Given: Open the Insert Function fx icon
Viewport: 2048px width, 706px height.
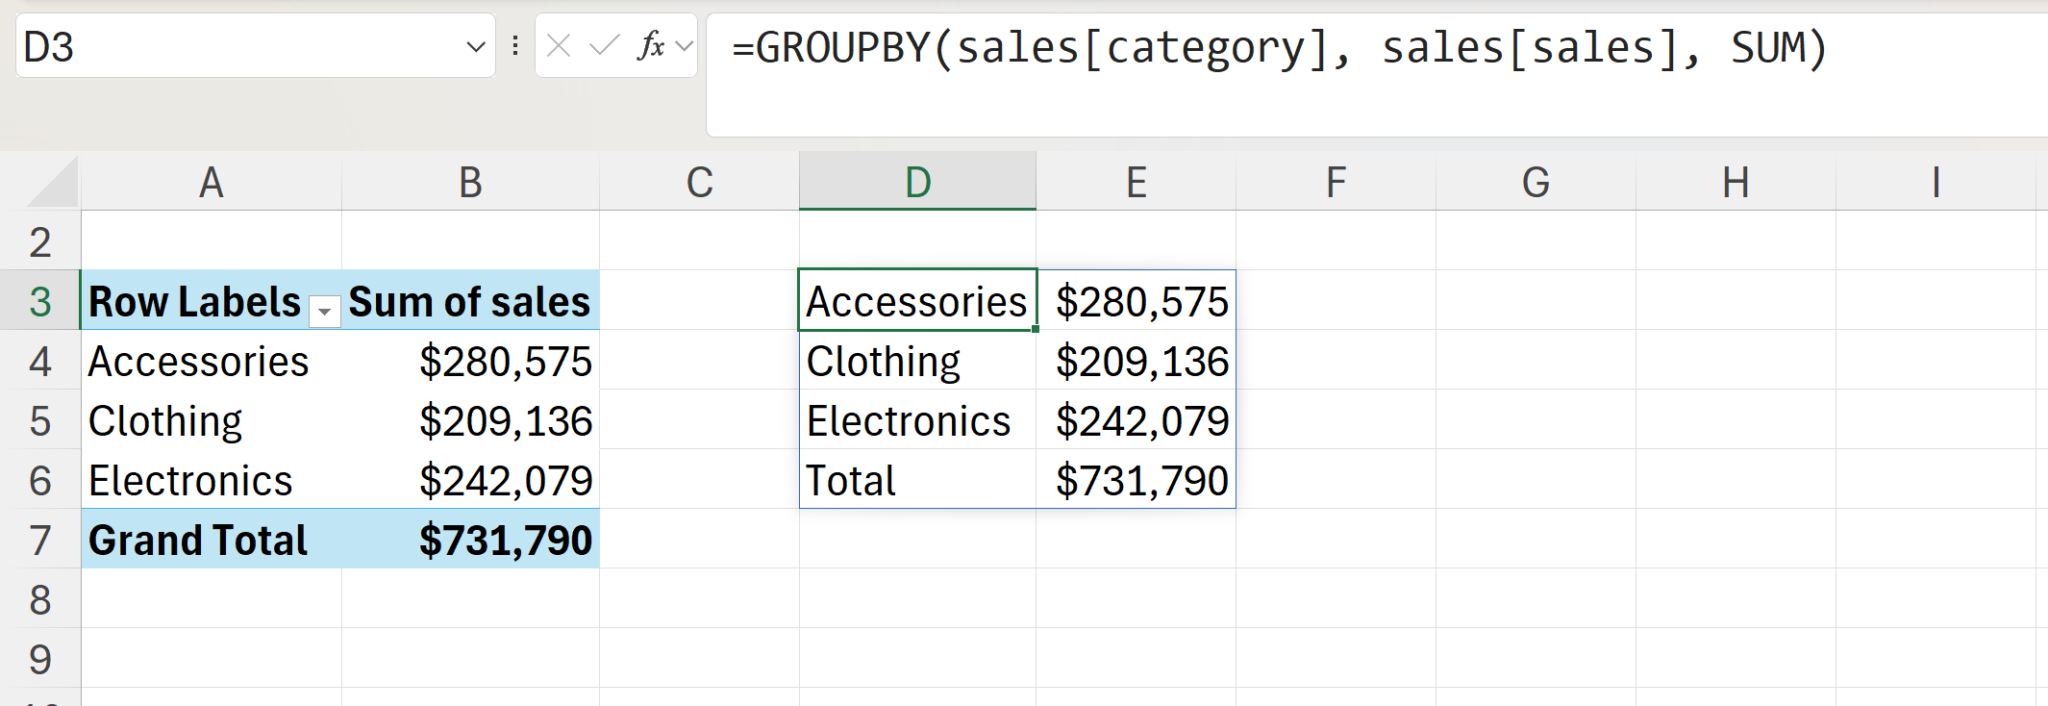Looking at the screenshot, I should (651, 46).
